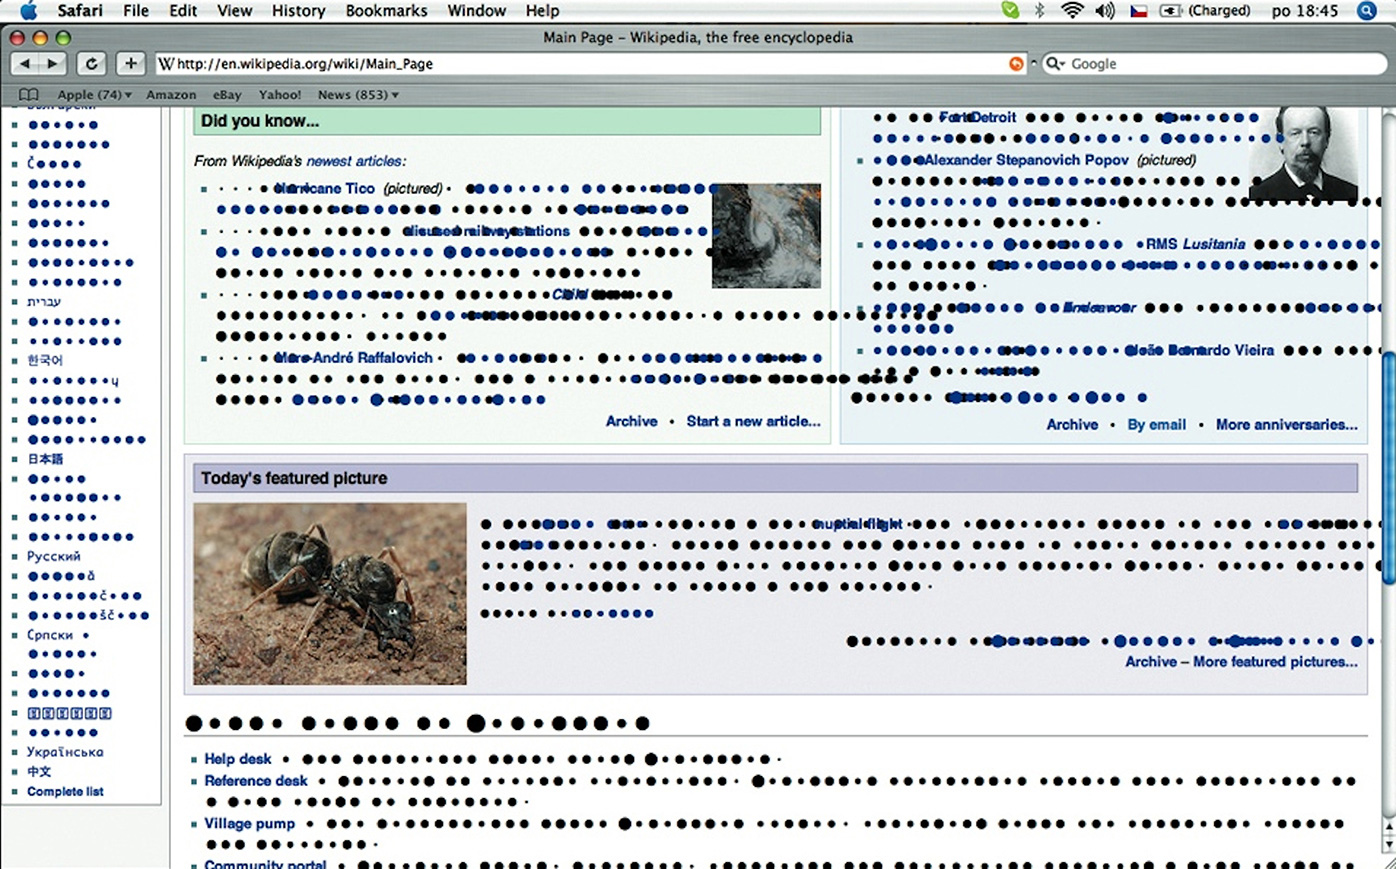
Task: Open the Help desk link
Action: point(238,759)
